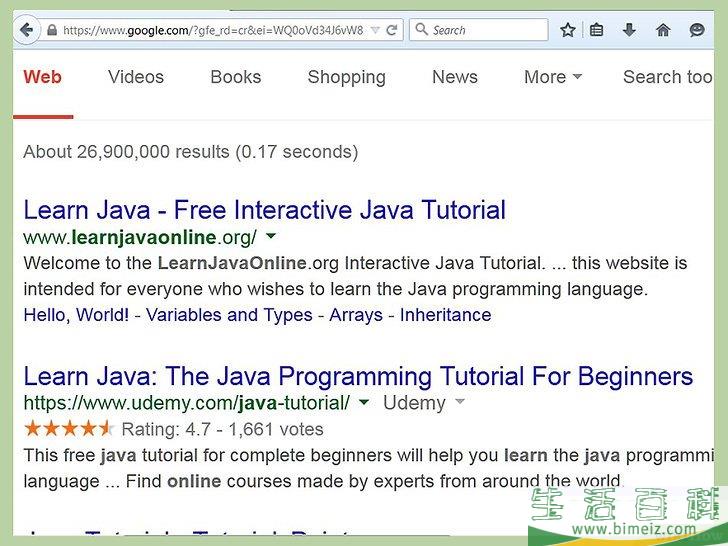
Task: Focus the browser Search input field
Action: point(479,30)
